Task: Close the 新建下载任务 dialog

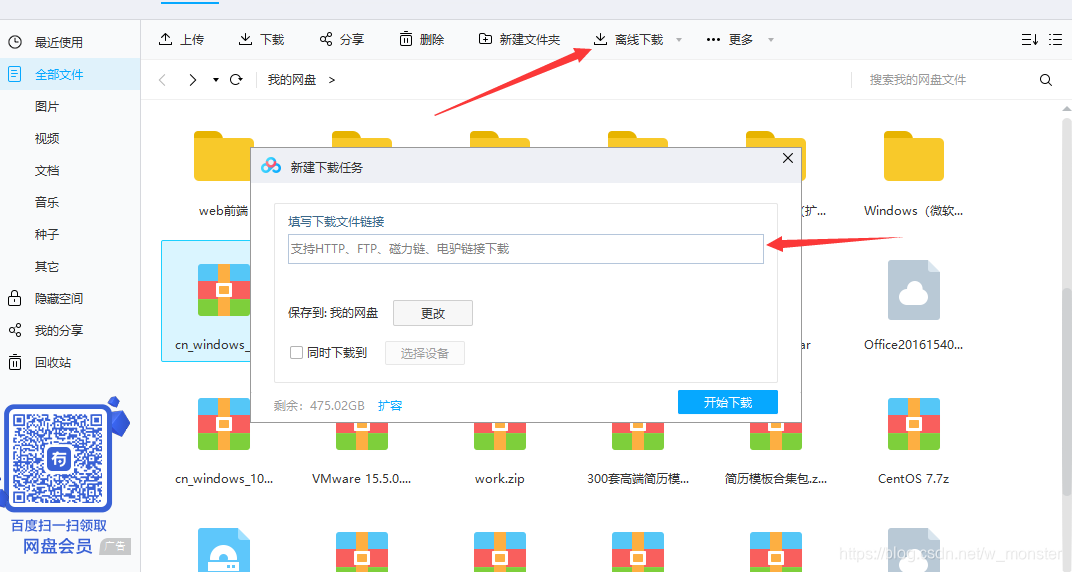Action: 788,159
